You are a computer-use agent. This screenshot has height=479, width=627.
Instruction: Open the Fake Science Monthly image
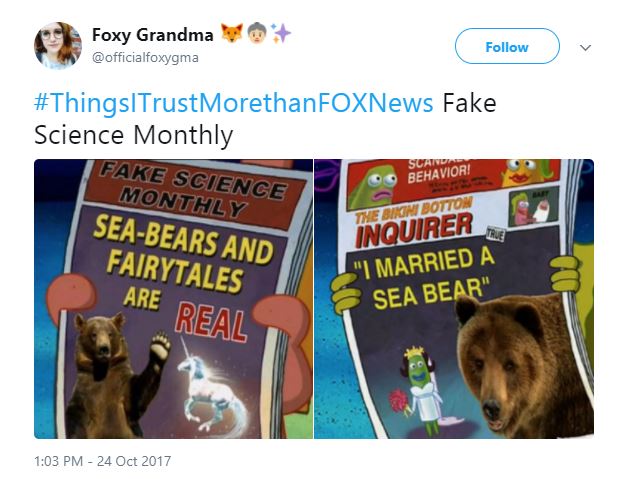(173, 299)
